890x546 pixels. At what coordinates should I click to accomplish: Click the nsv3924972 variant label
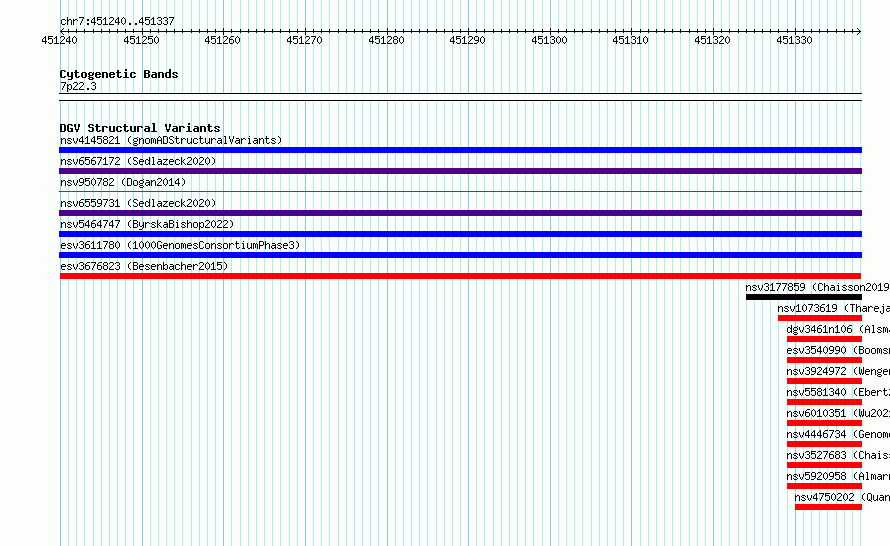[838, 371]
